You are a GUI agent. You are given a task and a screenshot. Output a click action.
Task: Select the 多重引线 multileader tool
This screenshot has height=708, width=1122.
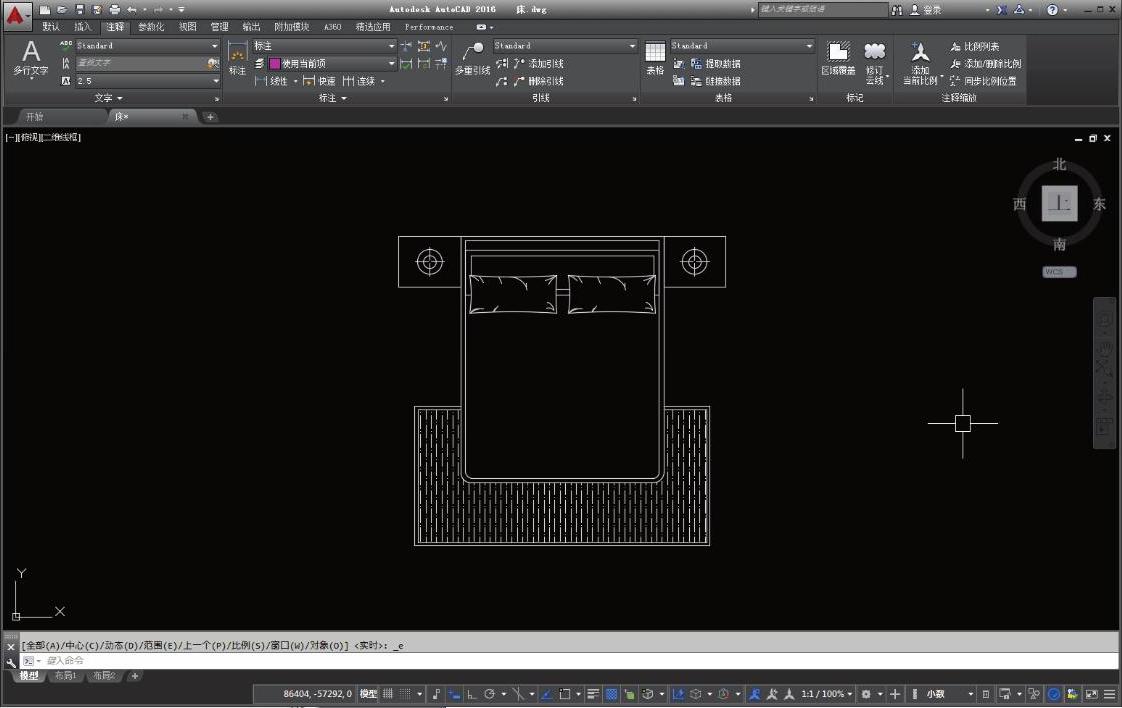(473, 59)
